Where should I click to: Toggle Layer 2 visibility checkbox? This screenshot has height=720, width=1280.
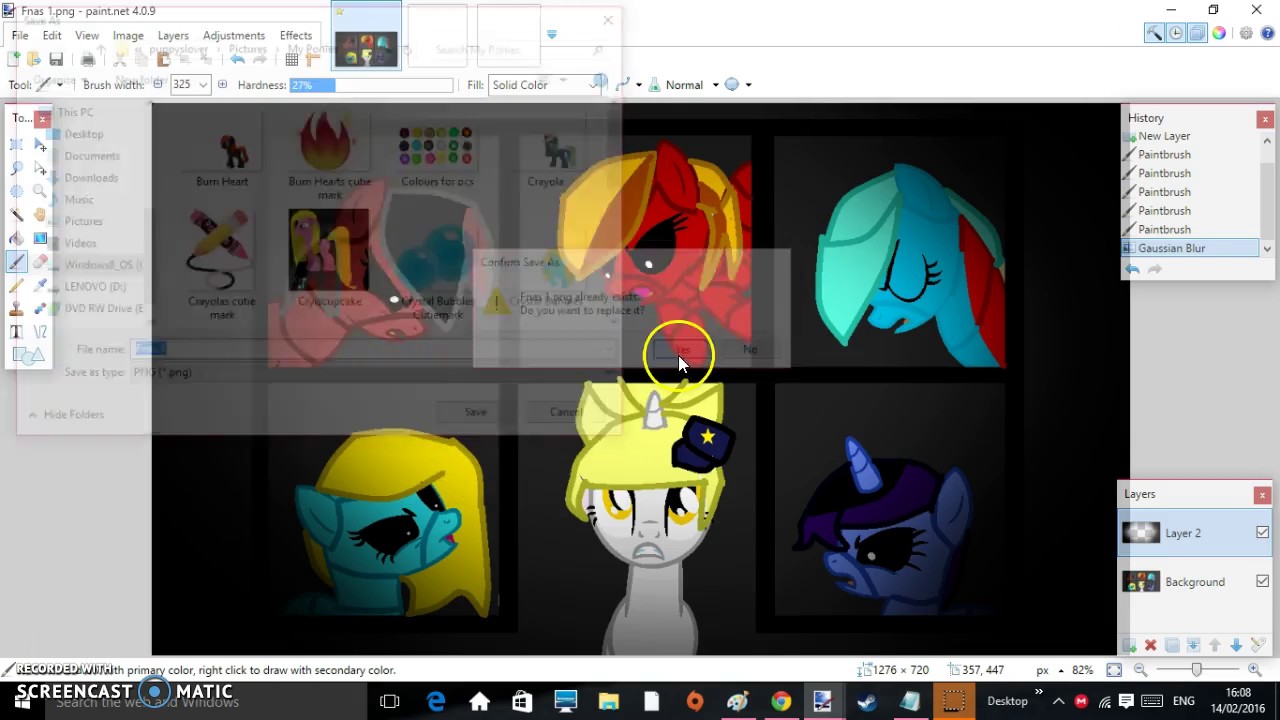(1262, 533)
